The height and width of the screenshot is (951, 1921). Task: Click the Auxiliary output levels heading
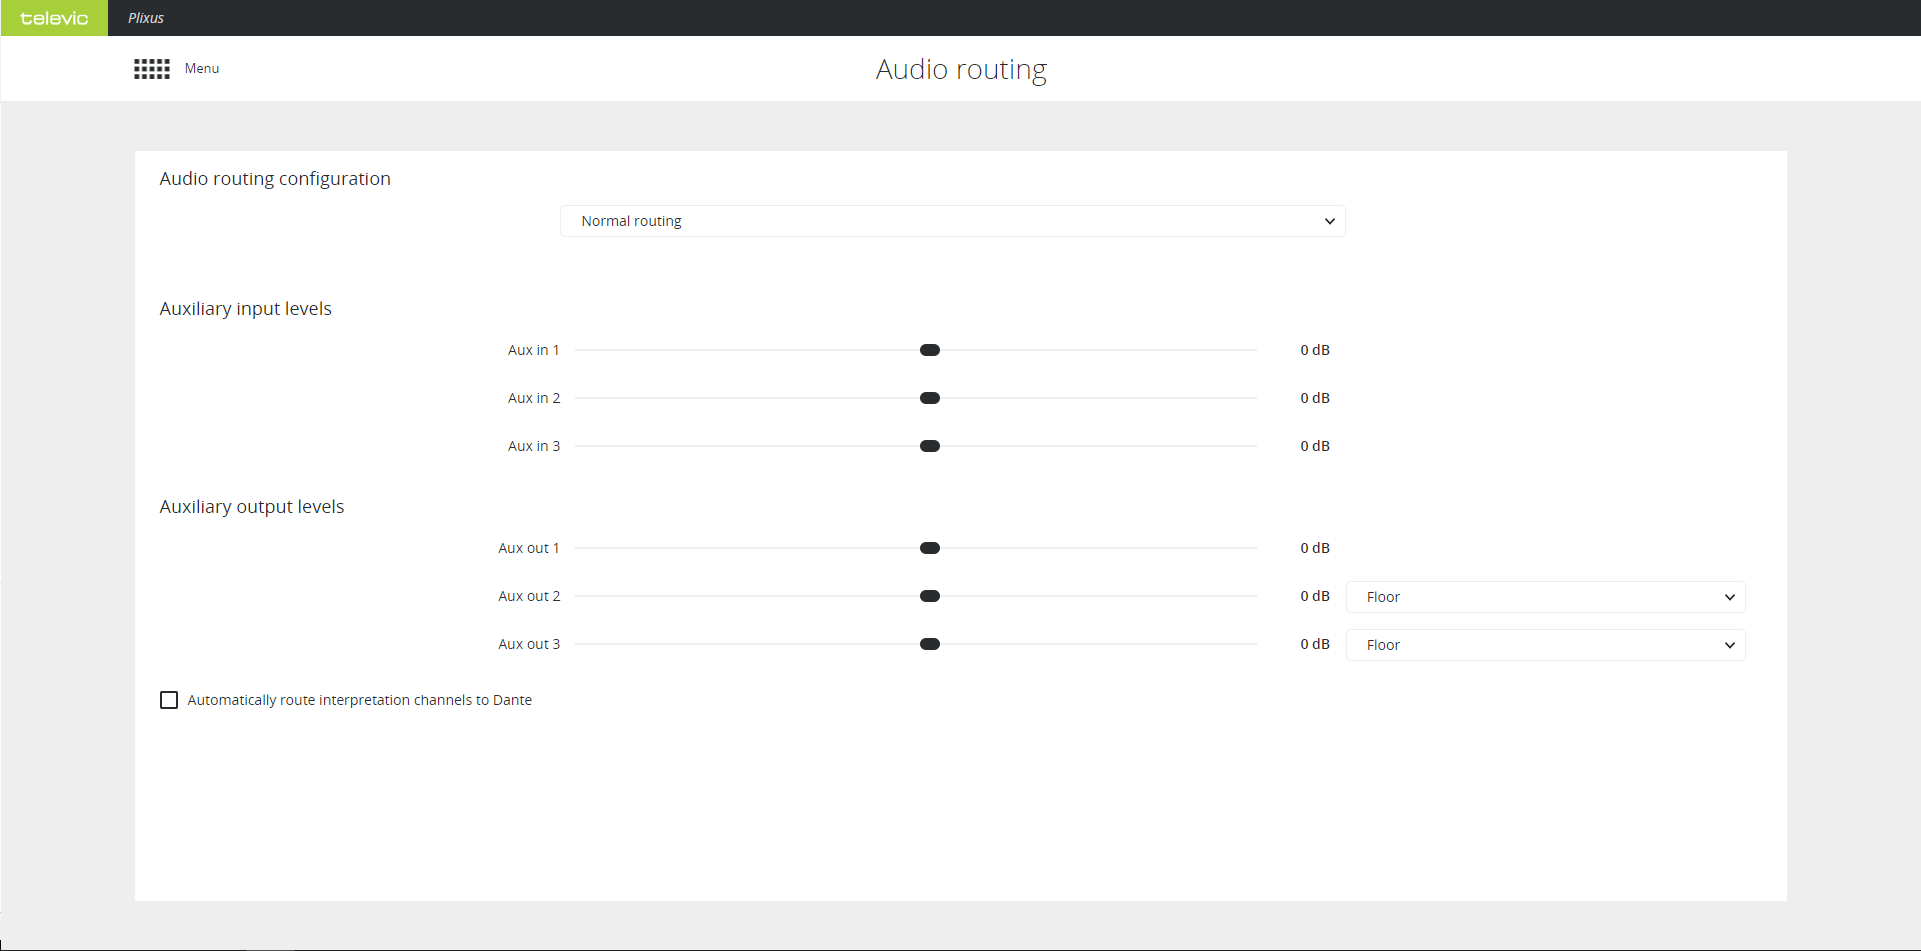click(x=252, y=507)
